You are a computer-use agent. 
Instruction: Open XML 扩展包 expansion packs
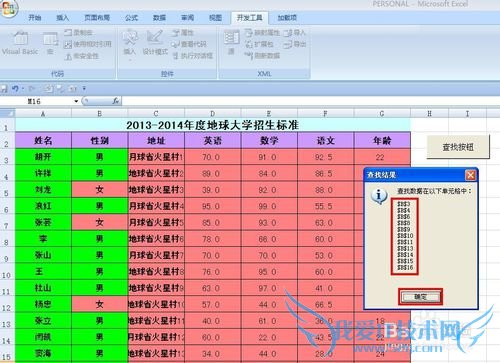tap(259, 44)
